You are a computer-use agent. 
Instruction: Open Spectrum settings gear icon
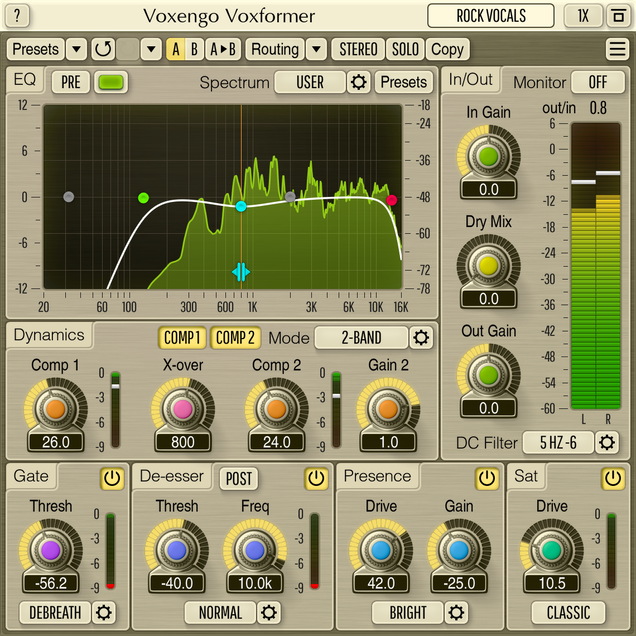point(359,82)
